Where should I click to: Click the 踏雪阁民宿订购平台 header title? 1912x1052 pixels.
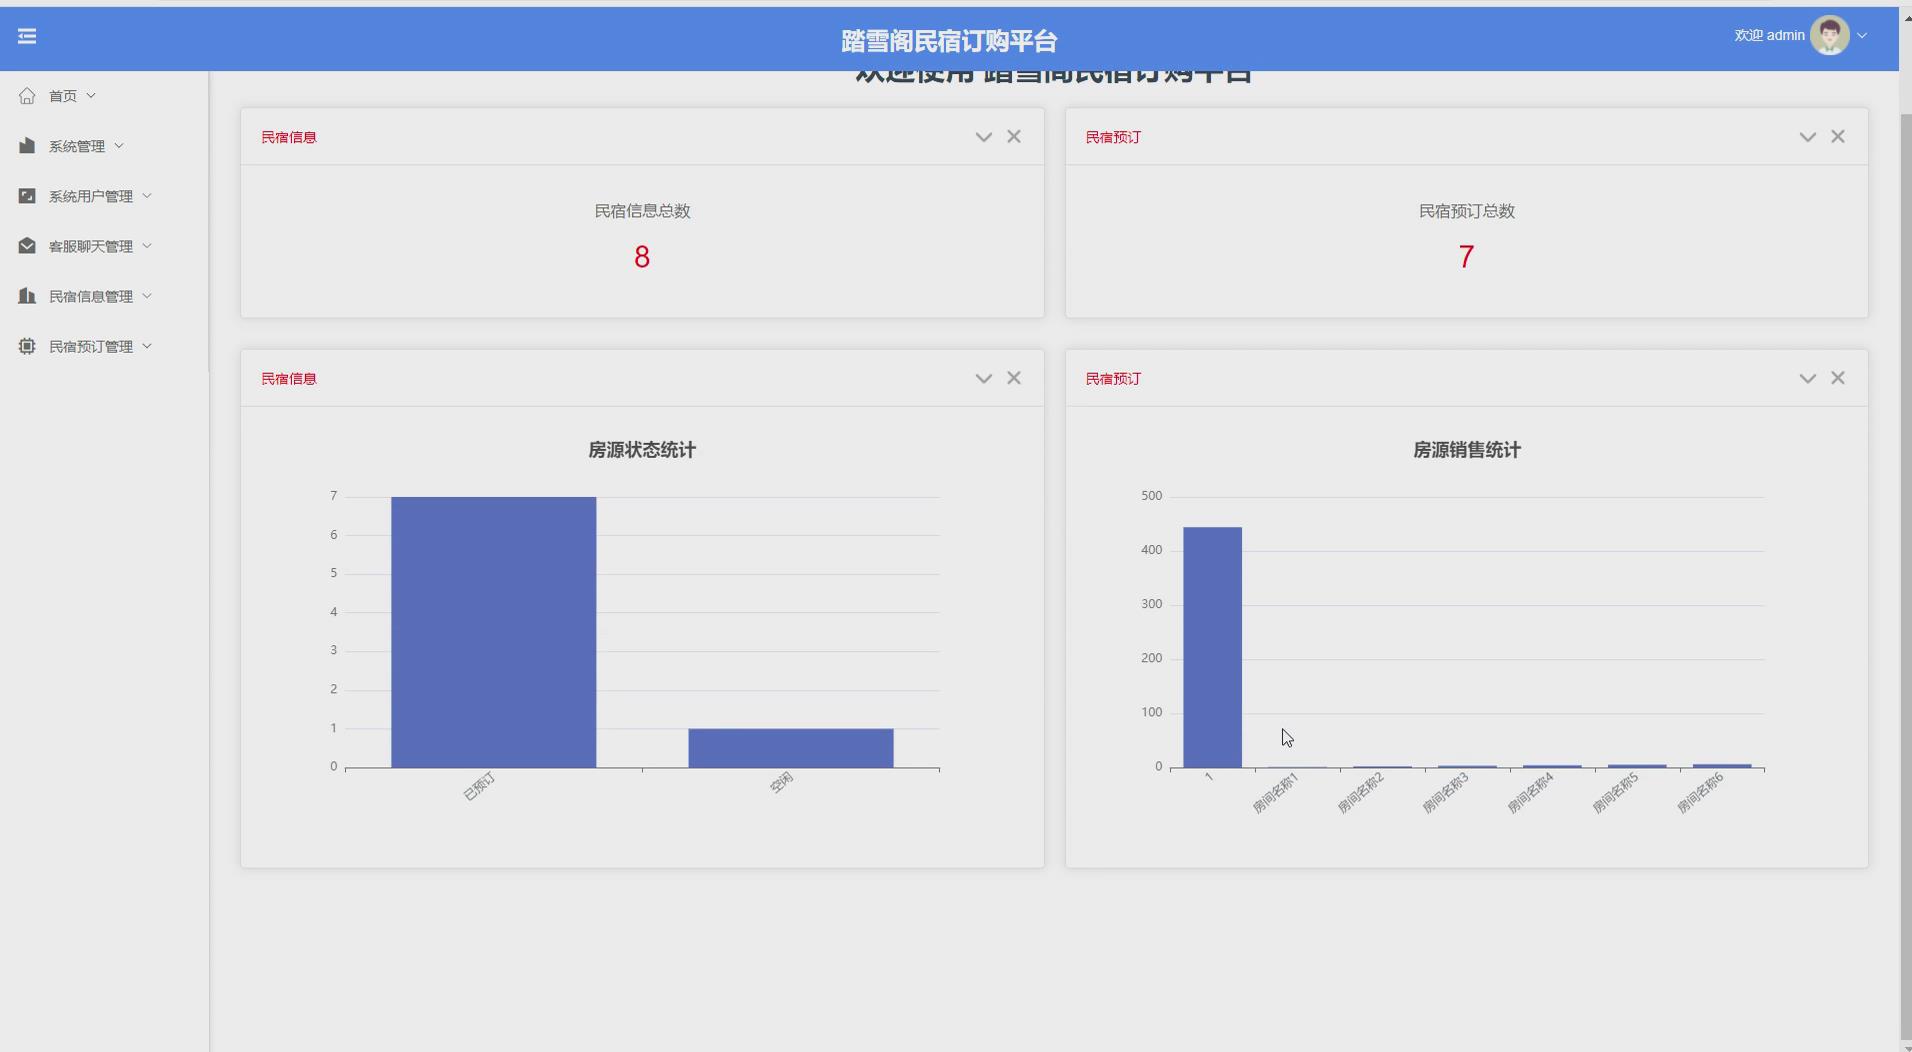click(949, 41)
